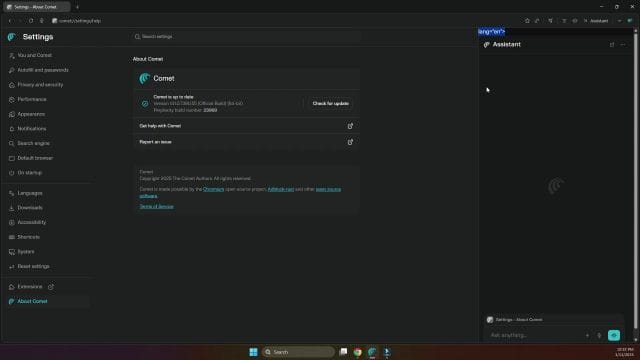Open the Terms of Service link
The width and height of the screenshot is (640, 360).
(x=156, y=207)
